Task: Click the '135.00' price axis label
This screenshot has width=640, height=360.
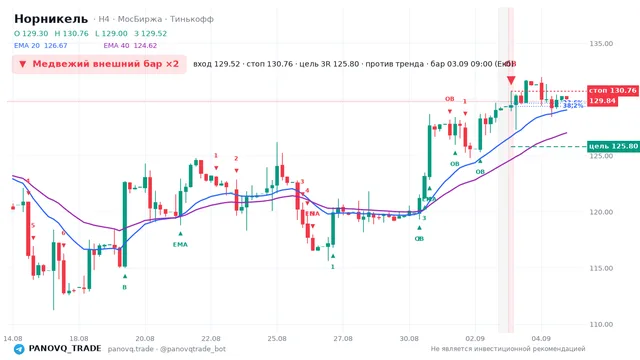Action: click(601, 44)
